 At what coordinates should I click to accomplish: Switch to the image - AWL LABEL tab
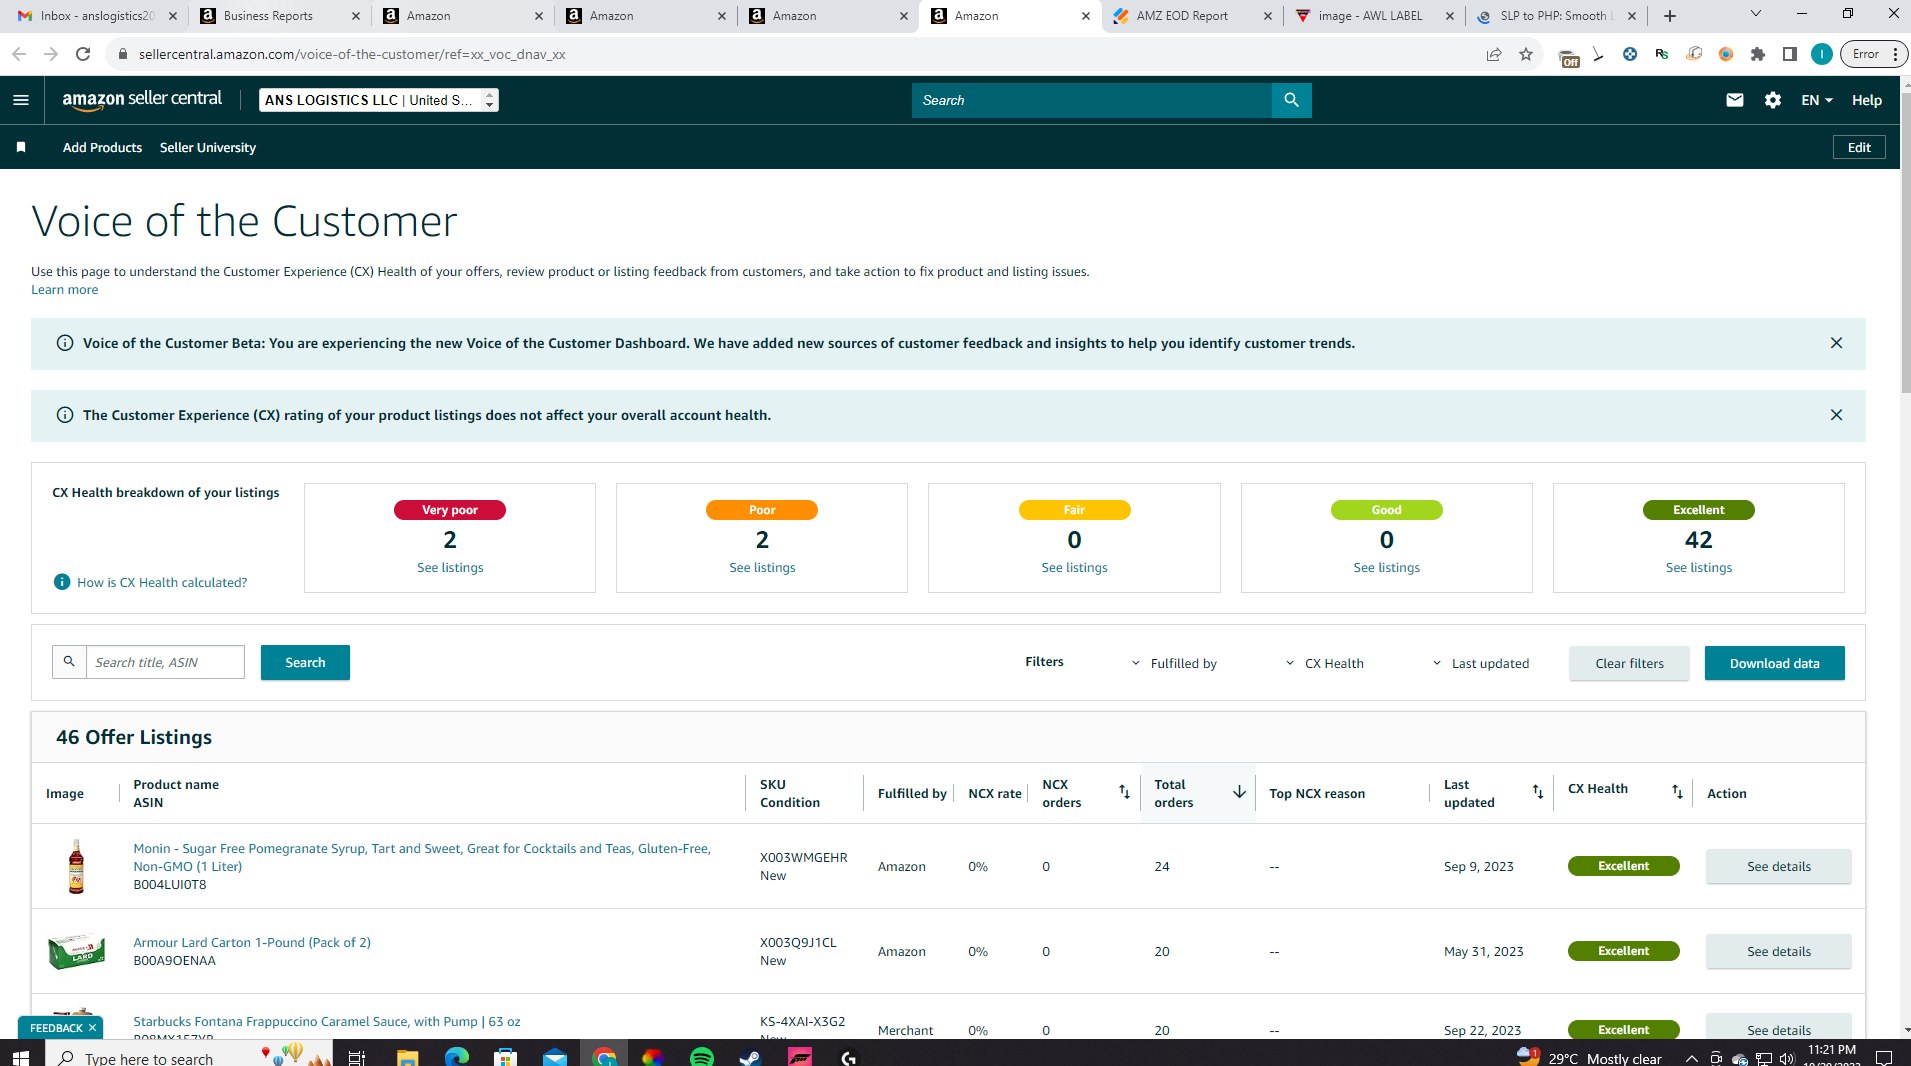(1373, 16)
